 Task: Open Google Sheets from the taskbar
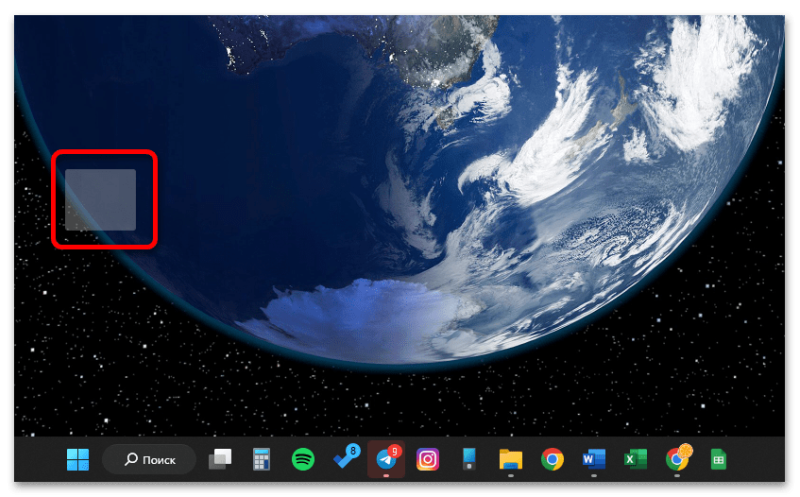[718, 460]
